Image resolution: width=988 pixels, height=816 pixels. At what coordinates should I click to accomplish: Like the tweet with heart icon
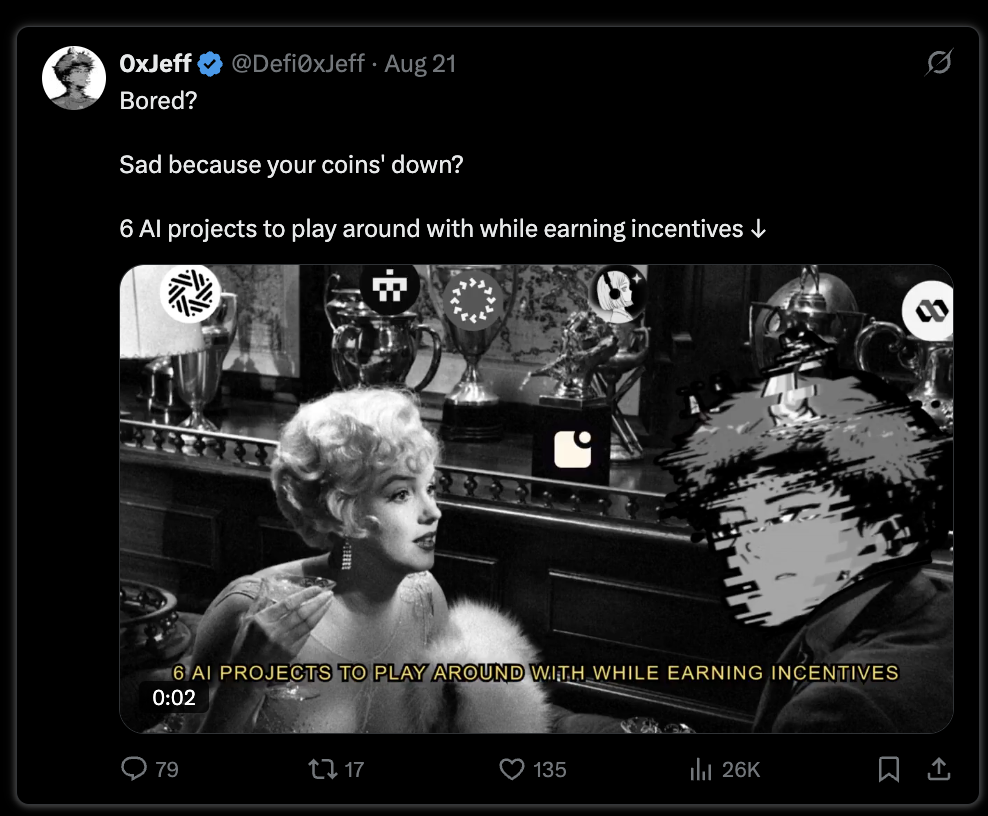click(x=512, y=769)
